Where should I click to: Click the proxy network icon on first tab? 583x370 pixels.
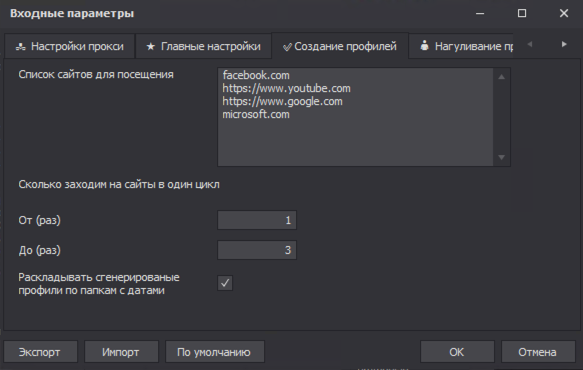[x=21, y=47]
